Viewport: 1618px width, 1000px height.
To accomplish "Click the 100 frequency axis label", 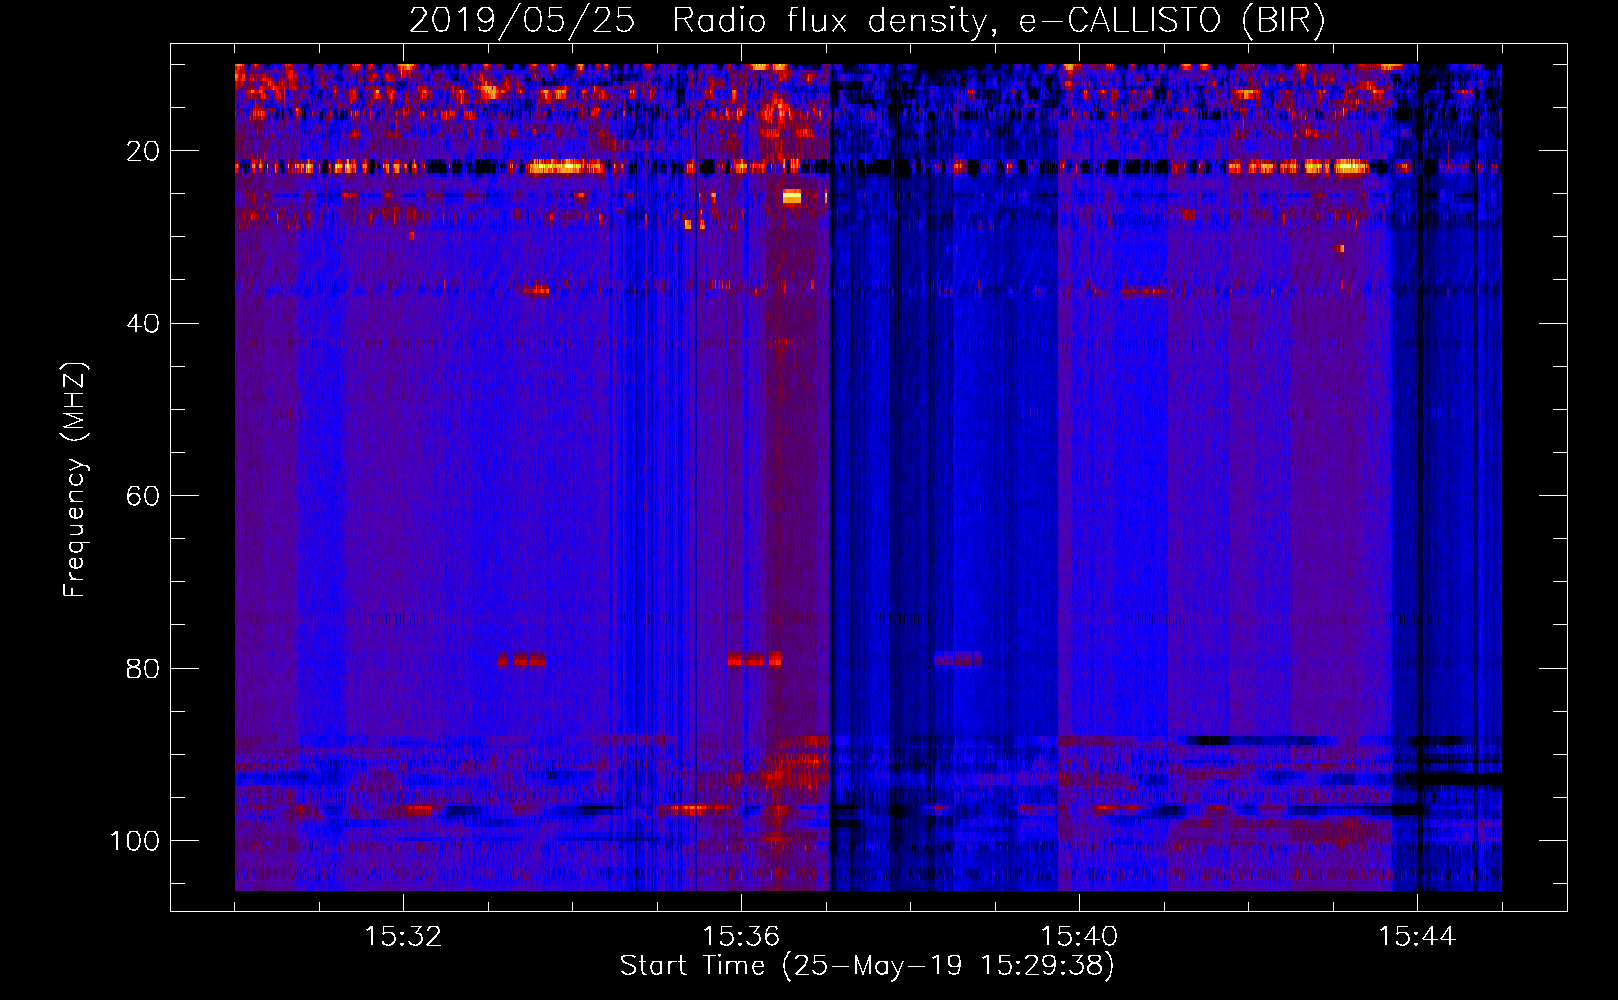I will tap(135, 840).
